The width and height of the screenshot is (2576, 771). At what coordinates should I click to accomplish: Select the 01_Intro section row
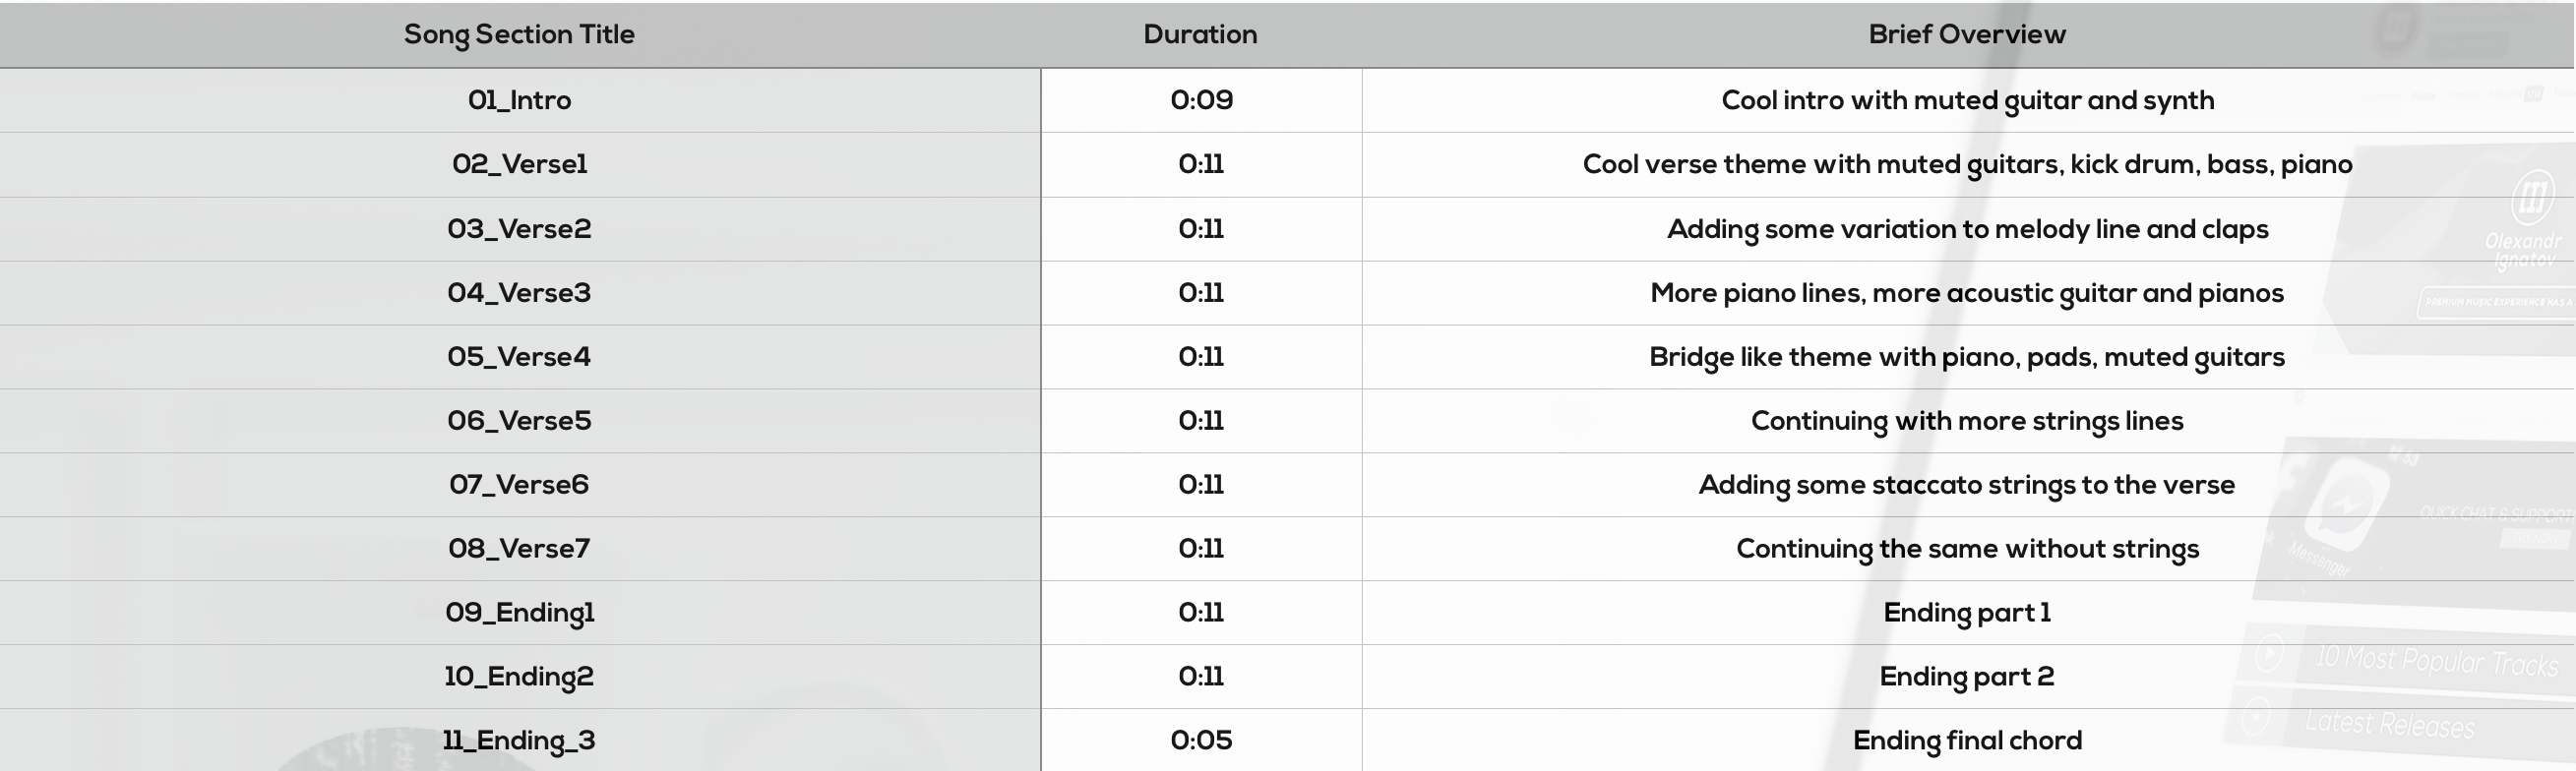[519, 100]
